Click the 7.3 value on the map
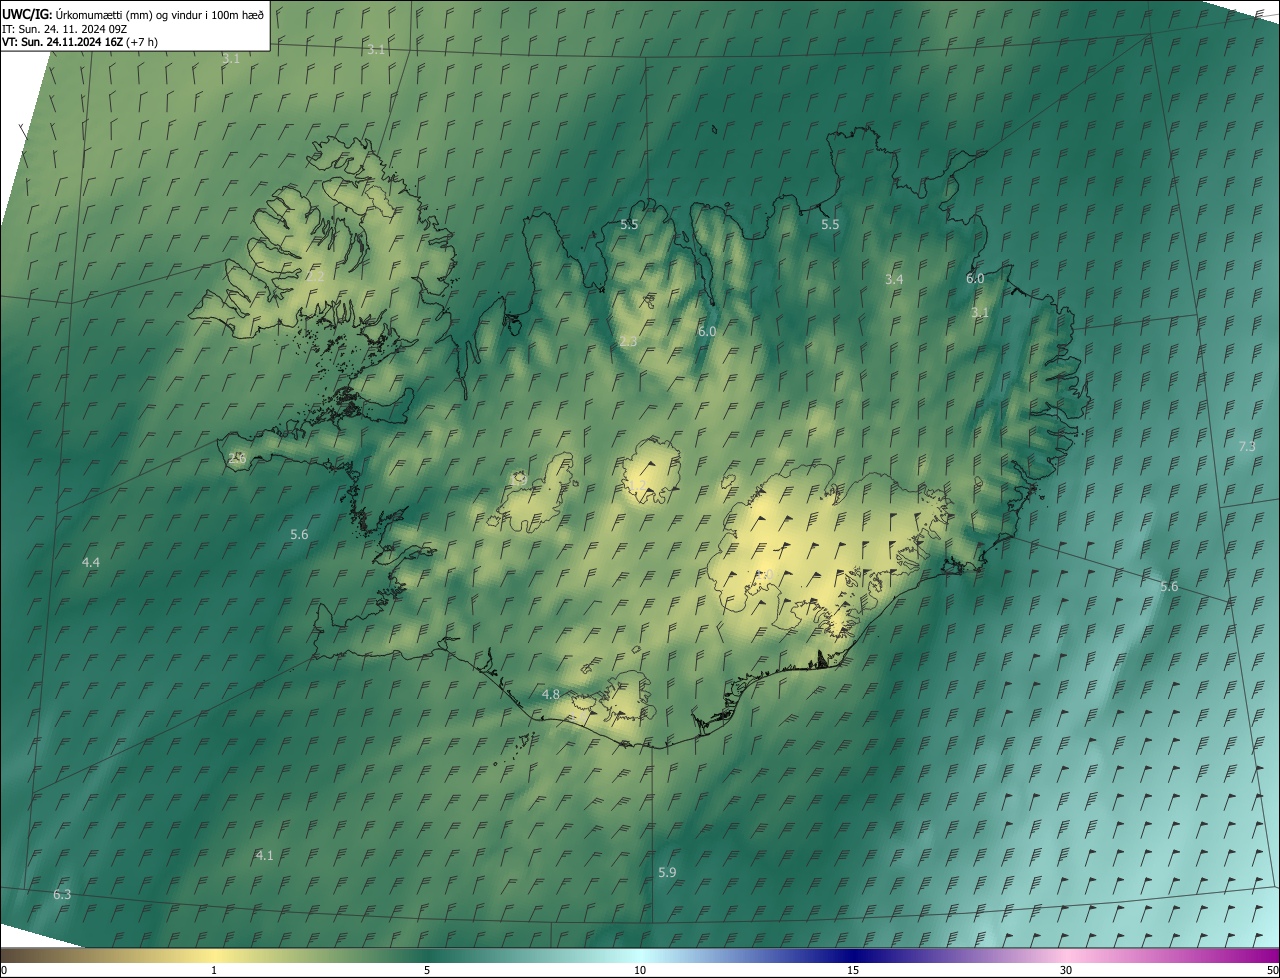 click(x=1247, y=446)
